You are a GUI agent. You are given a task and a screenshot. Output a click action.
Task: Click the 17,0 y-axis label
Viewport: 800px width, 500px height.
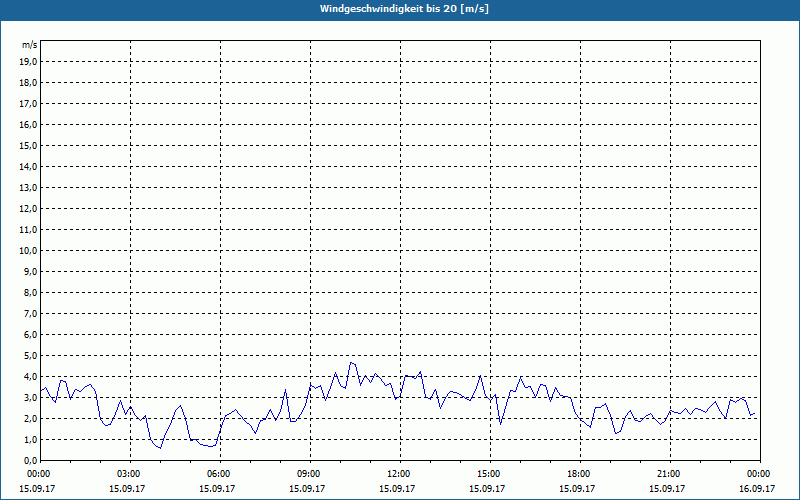(28, 104)
